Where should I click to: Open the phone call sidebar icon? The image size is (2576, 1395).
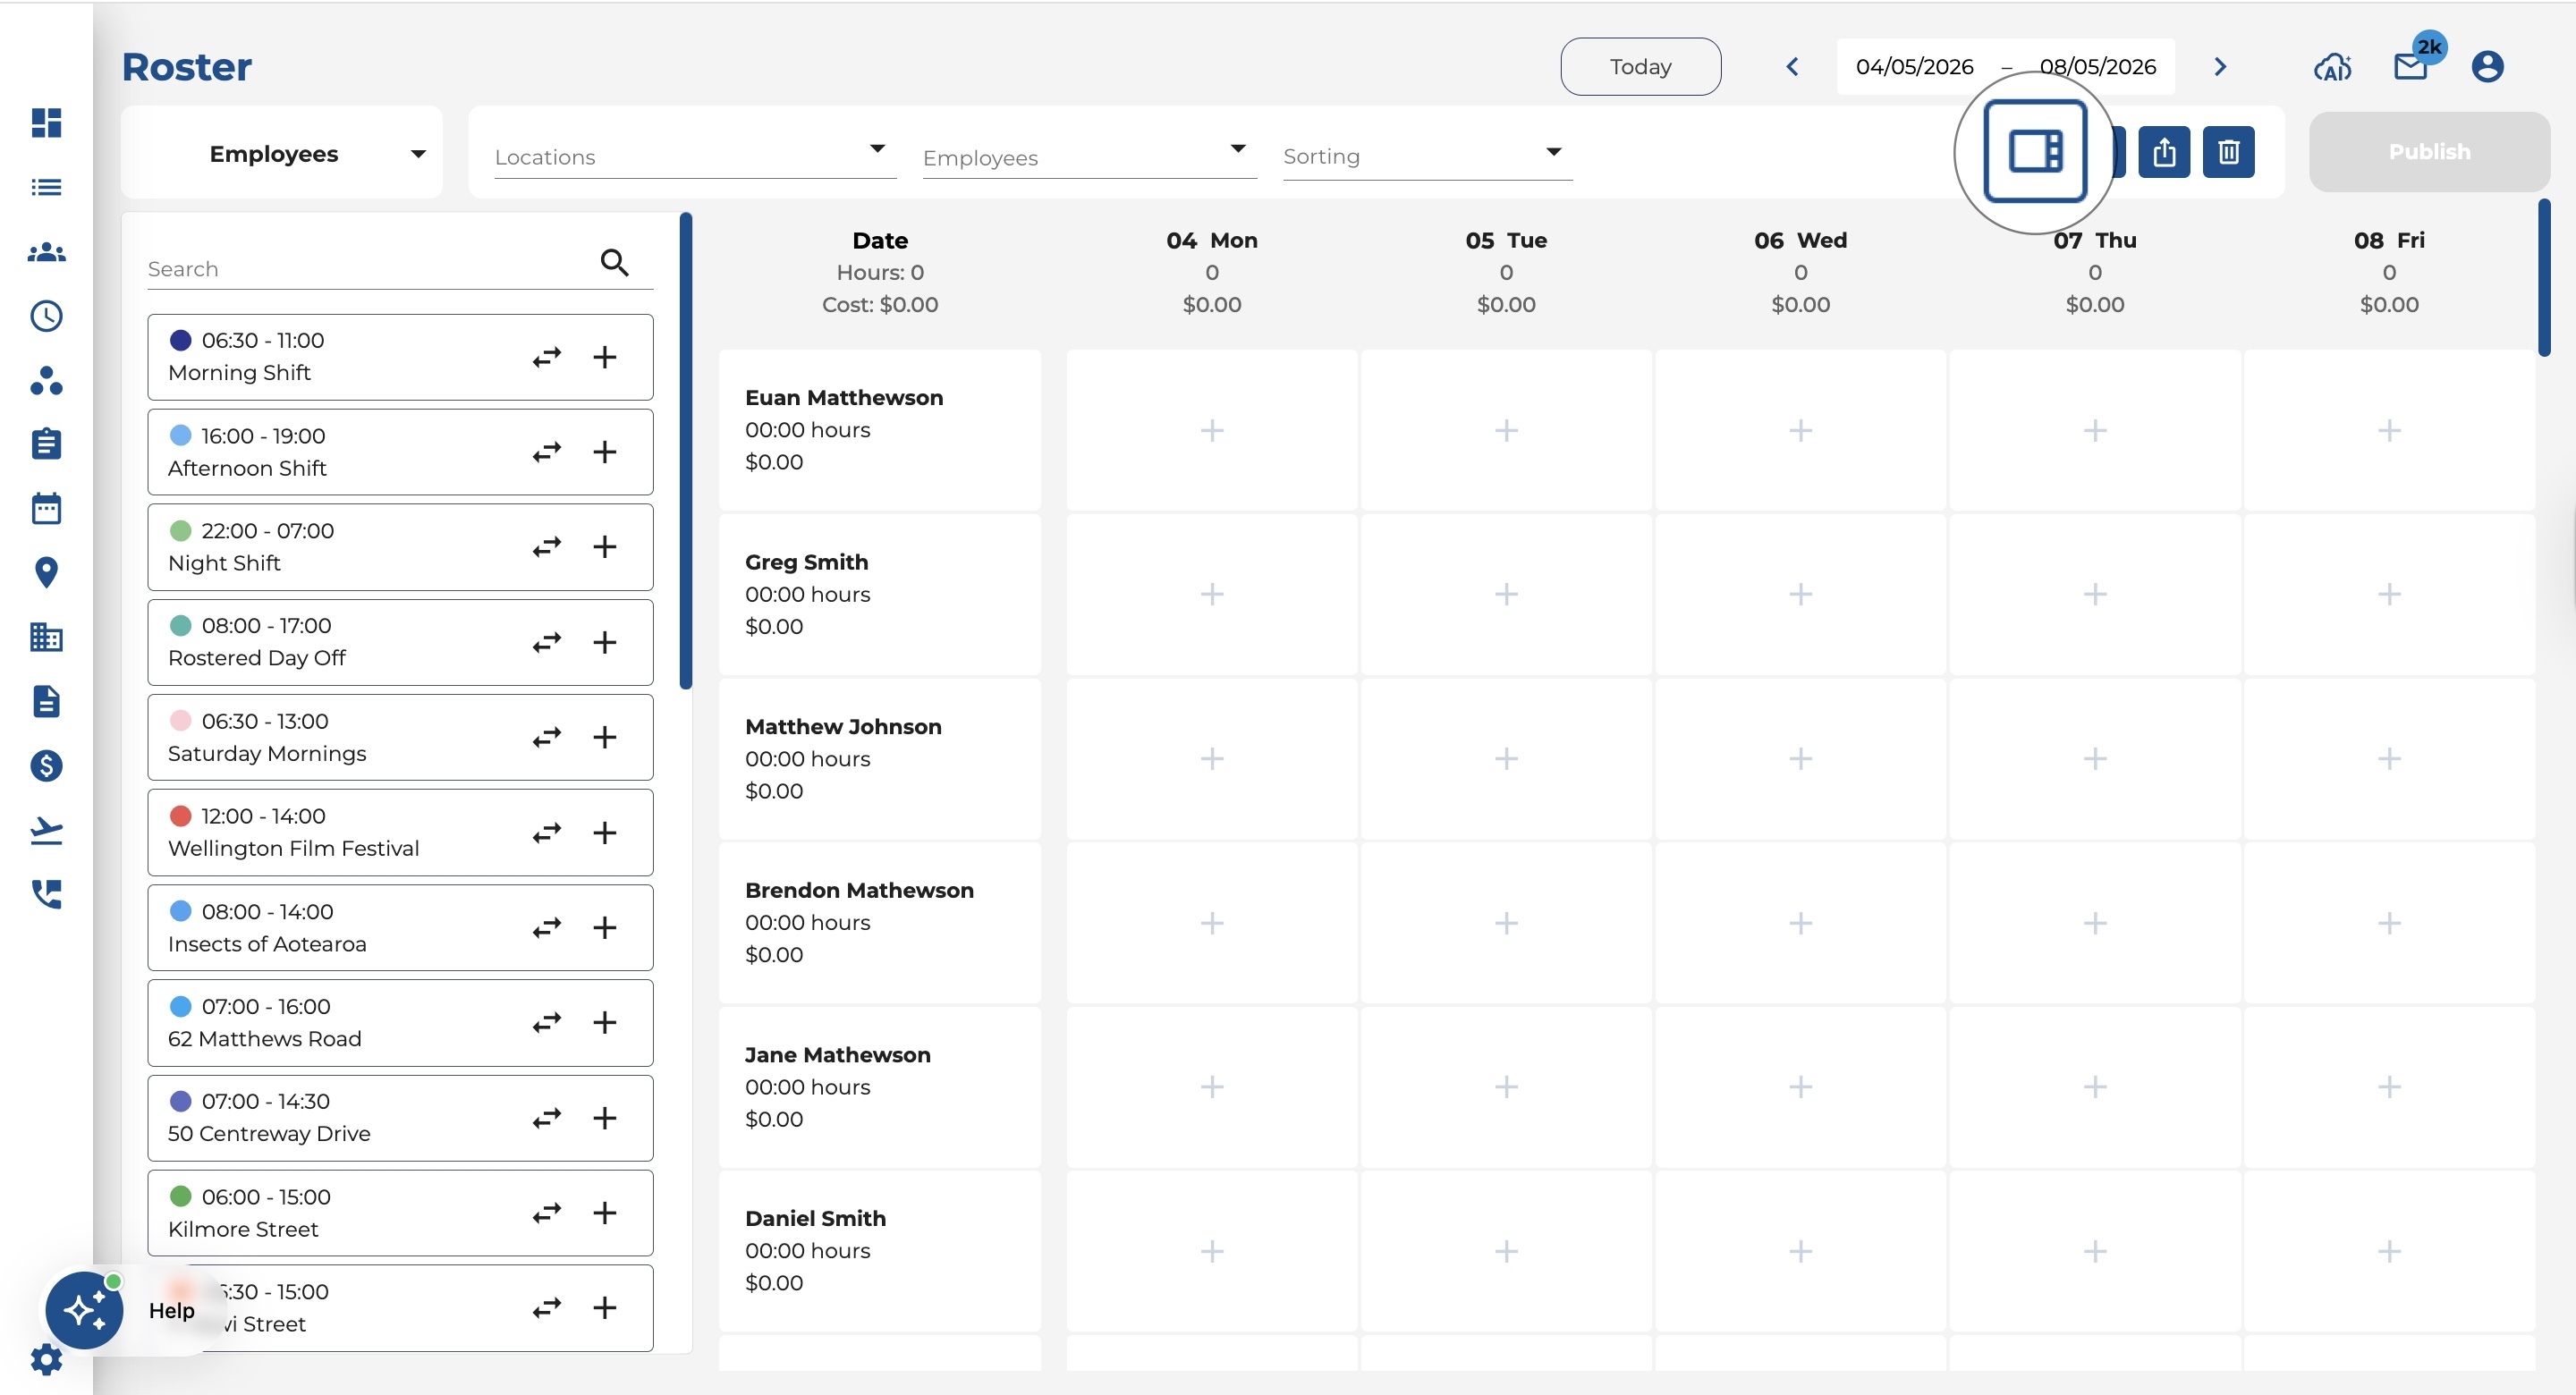click(x=46, y=894)
